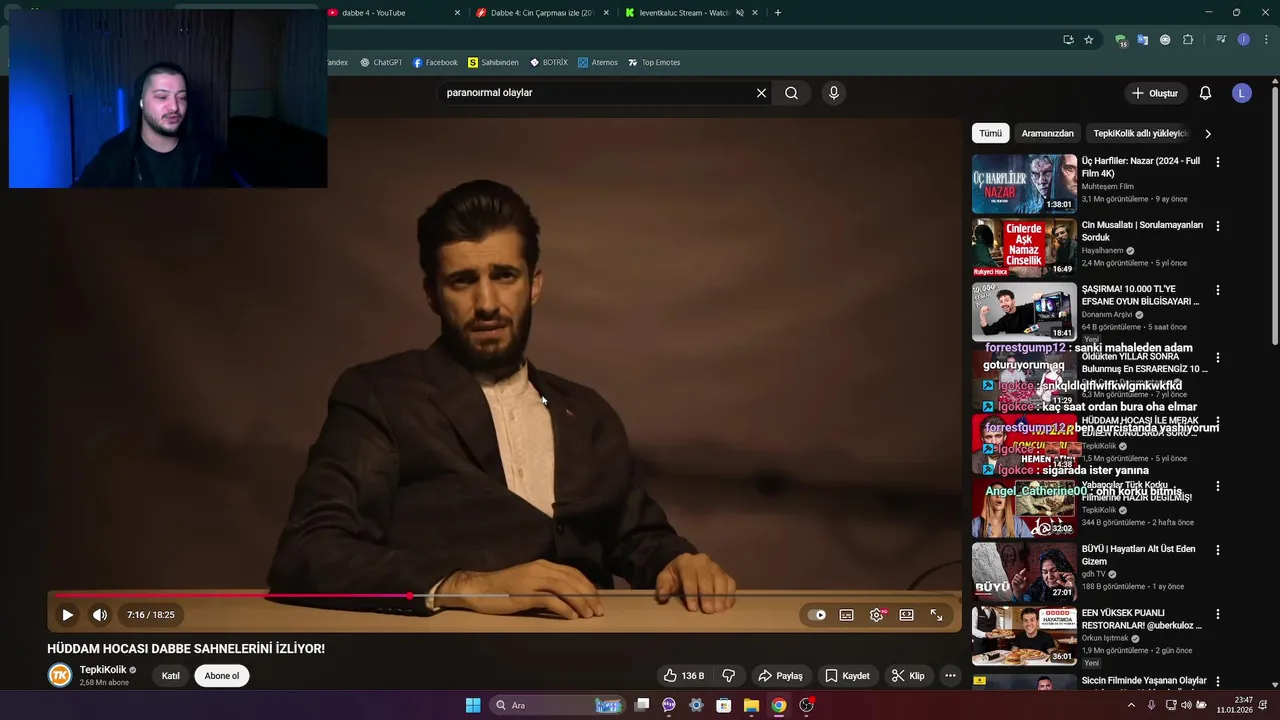Open TepkiKolik channel name link

[x=103, y=670]
